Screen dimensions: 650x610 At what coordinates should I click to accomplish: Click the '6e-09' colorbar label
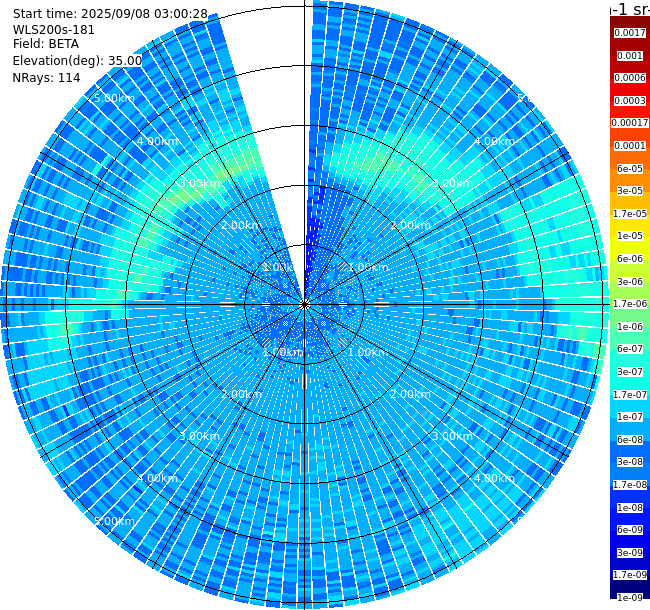pos(630,530)
